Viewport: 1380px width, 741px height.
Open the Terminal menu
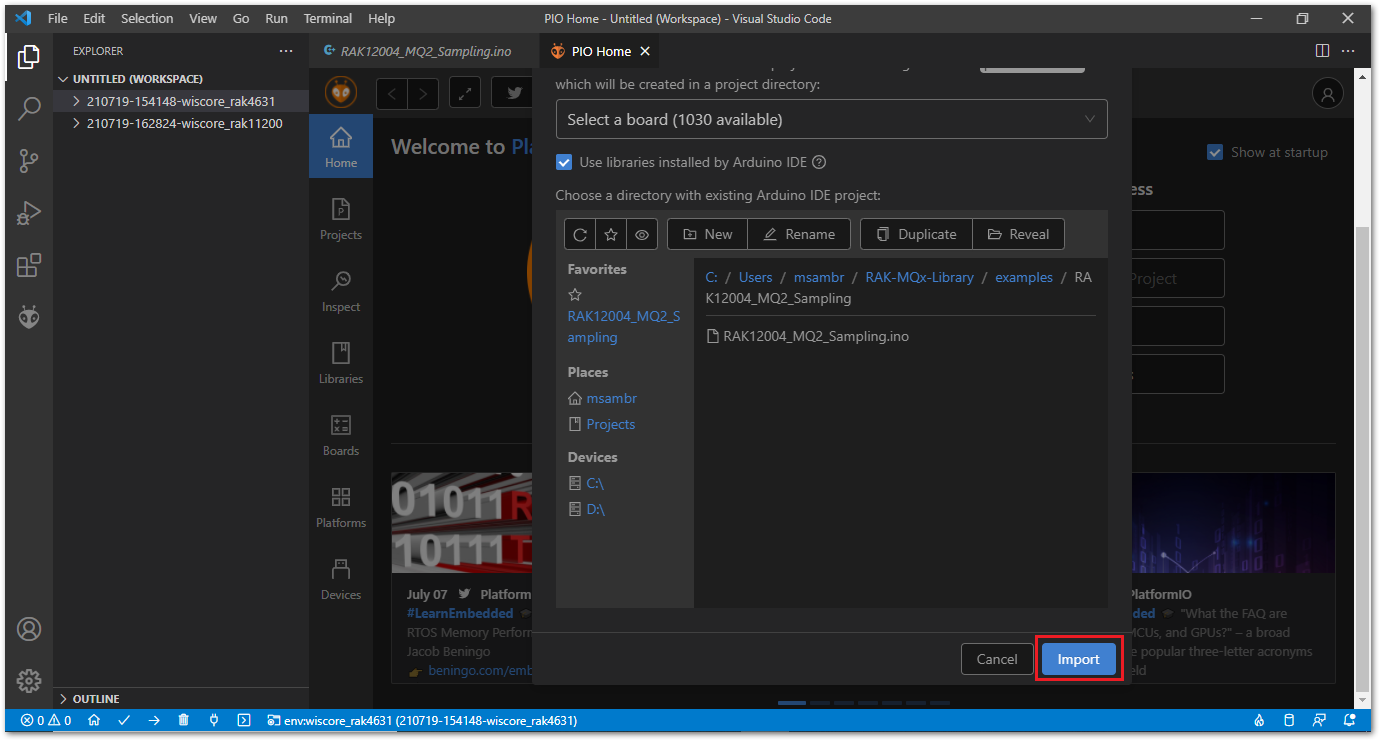[328, 18]
